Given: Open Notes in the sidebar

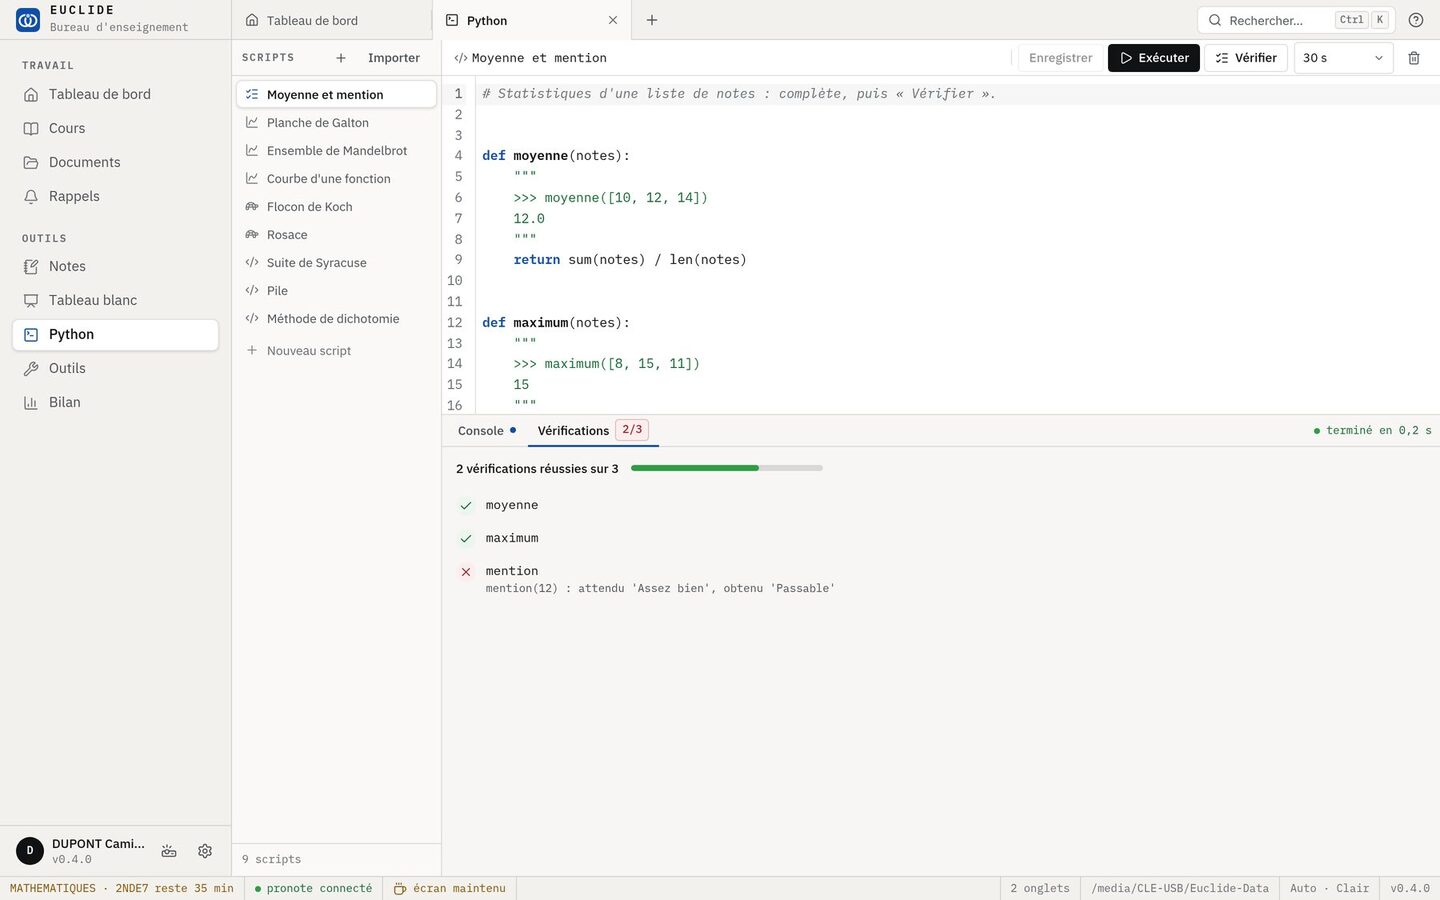Looking at the screenshot, I should [115, 266].
